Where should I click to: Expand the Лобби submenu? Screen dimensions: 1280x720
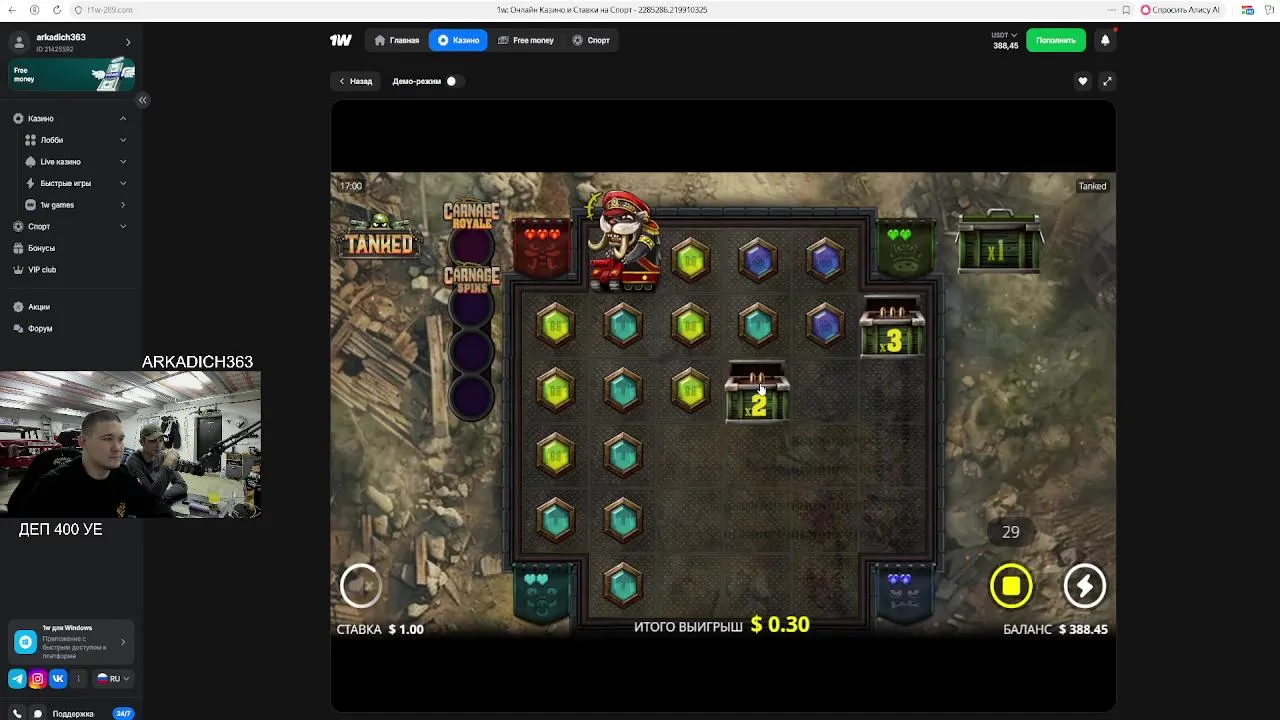tap(123, 140)
